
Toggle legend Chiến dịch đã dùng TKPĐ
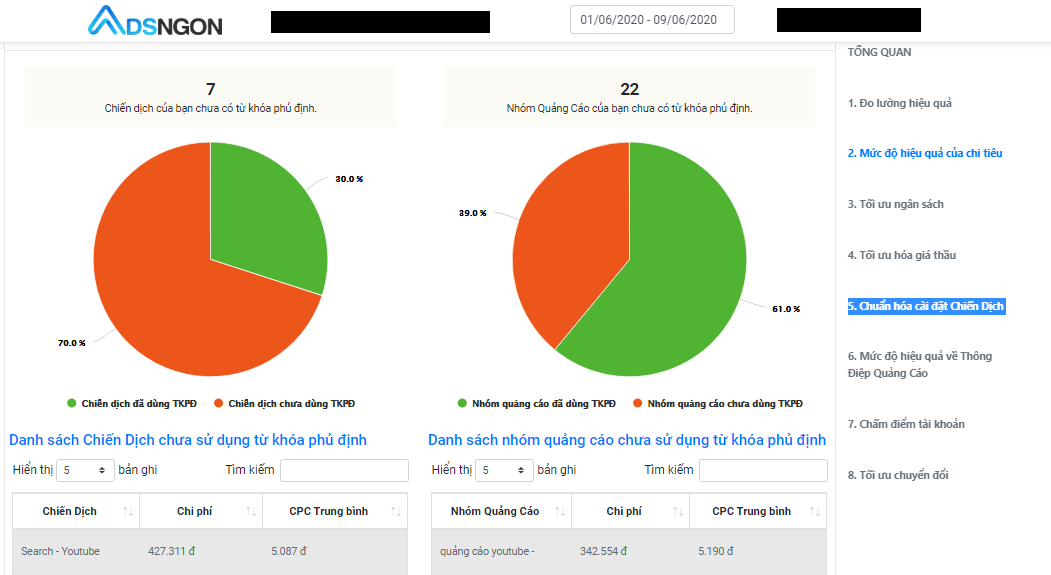[132, 403]
